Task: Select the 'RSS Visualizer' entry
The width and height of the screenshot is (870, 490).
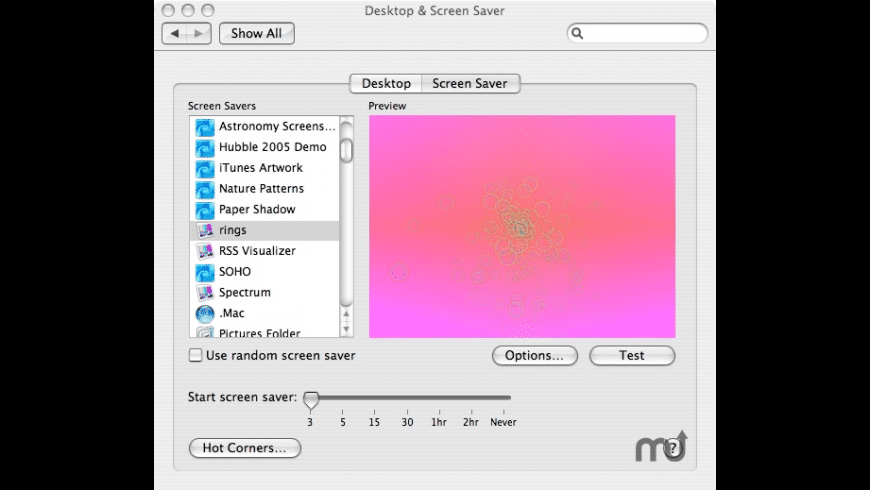Action: click(x=264, y=251)
